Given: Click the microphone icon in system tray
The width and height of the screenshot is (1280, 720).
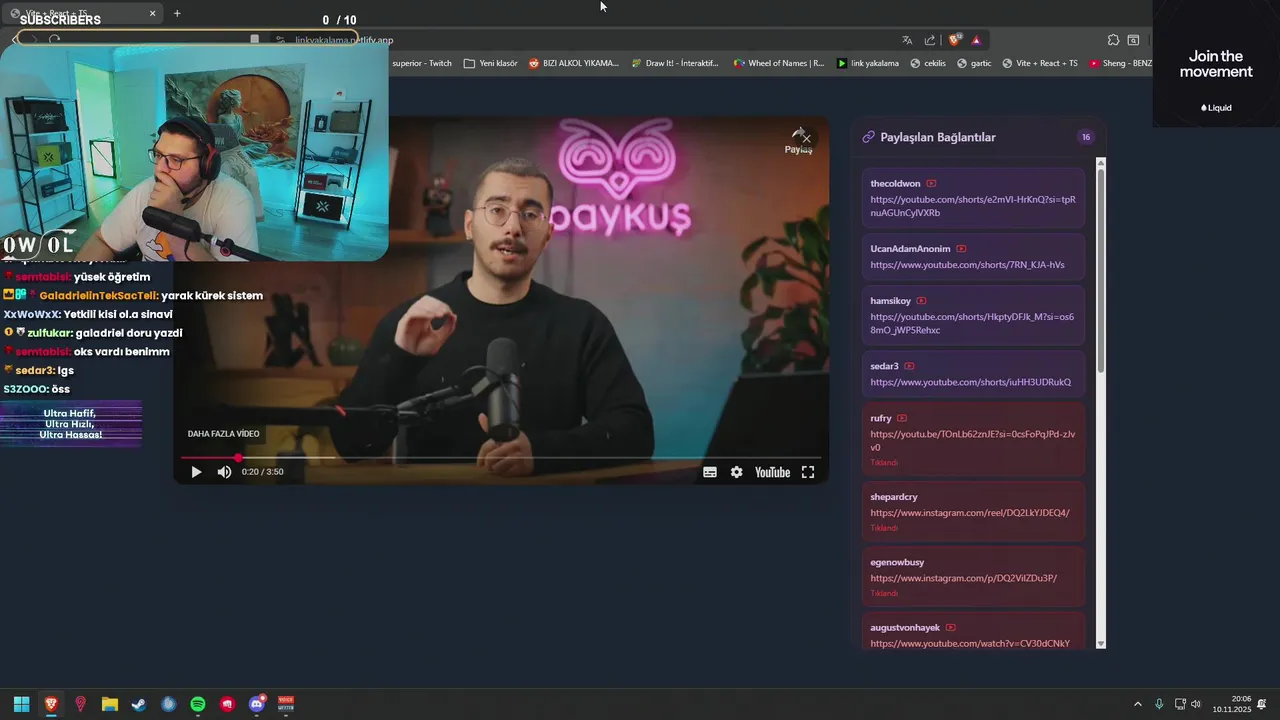Looking at the screenshot, I should tap(1159, 704).
